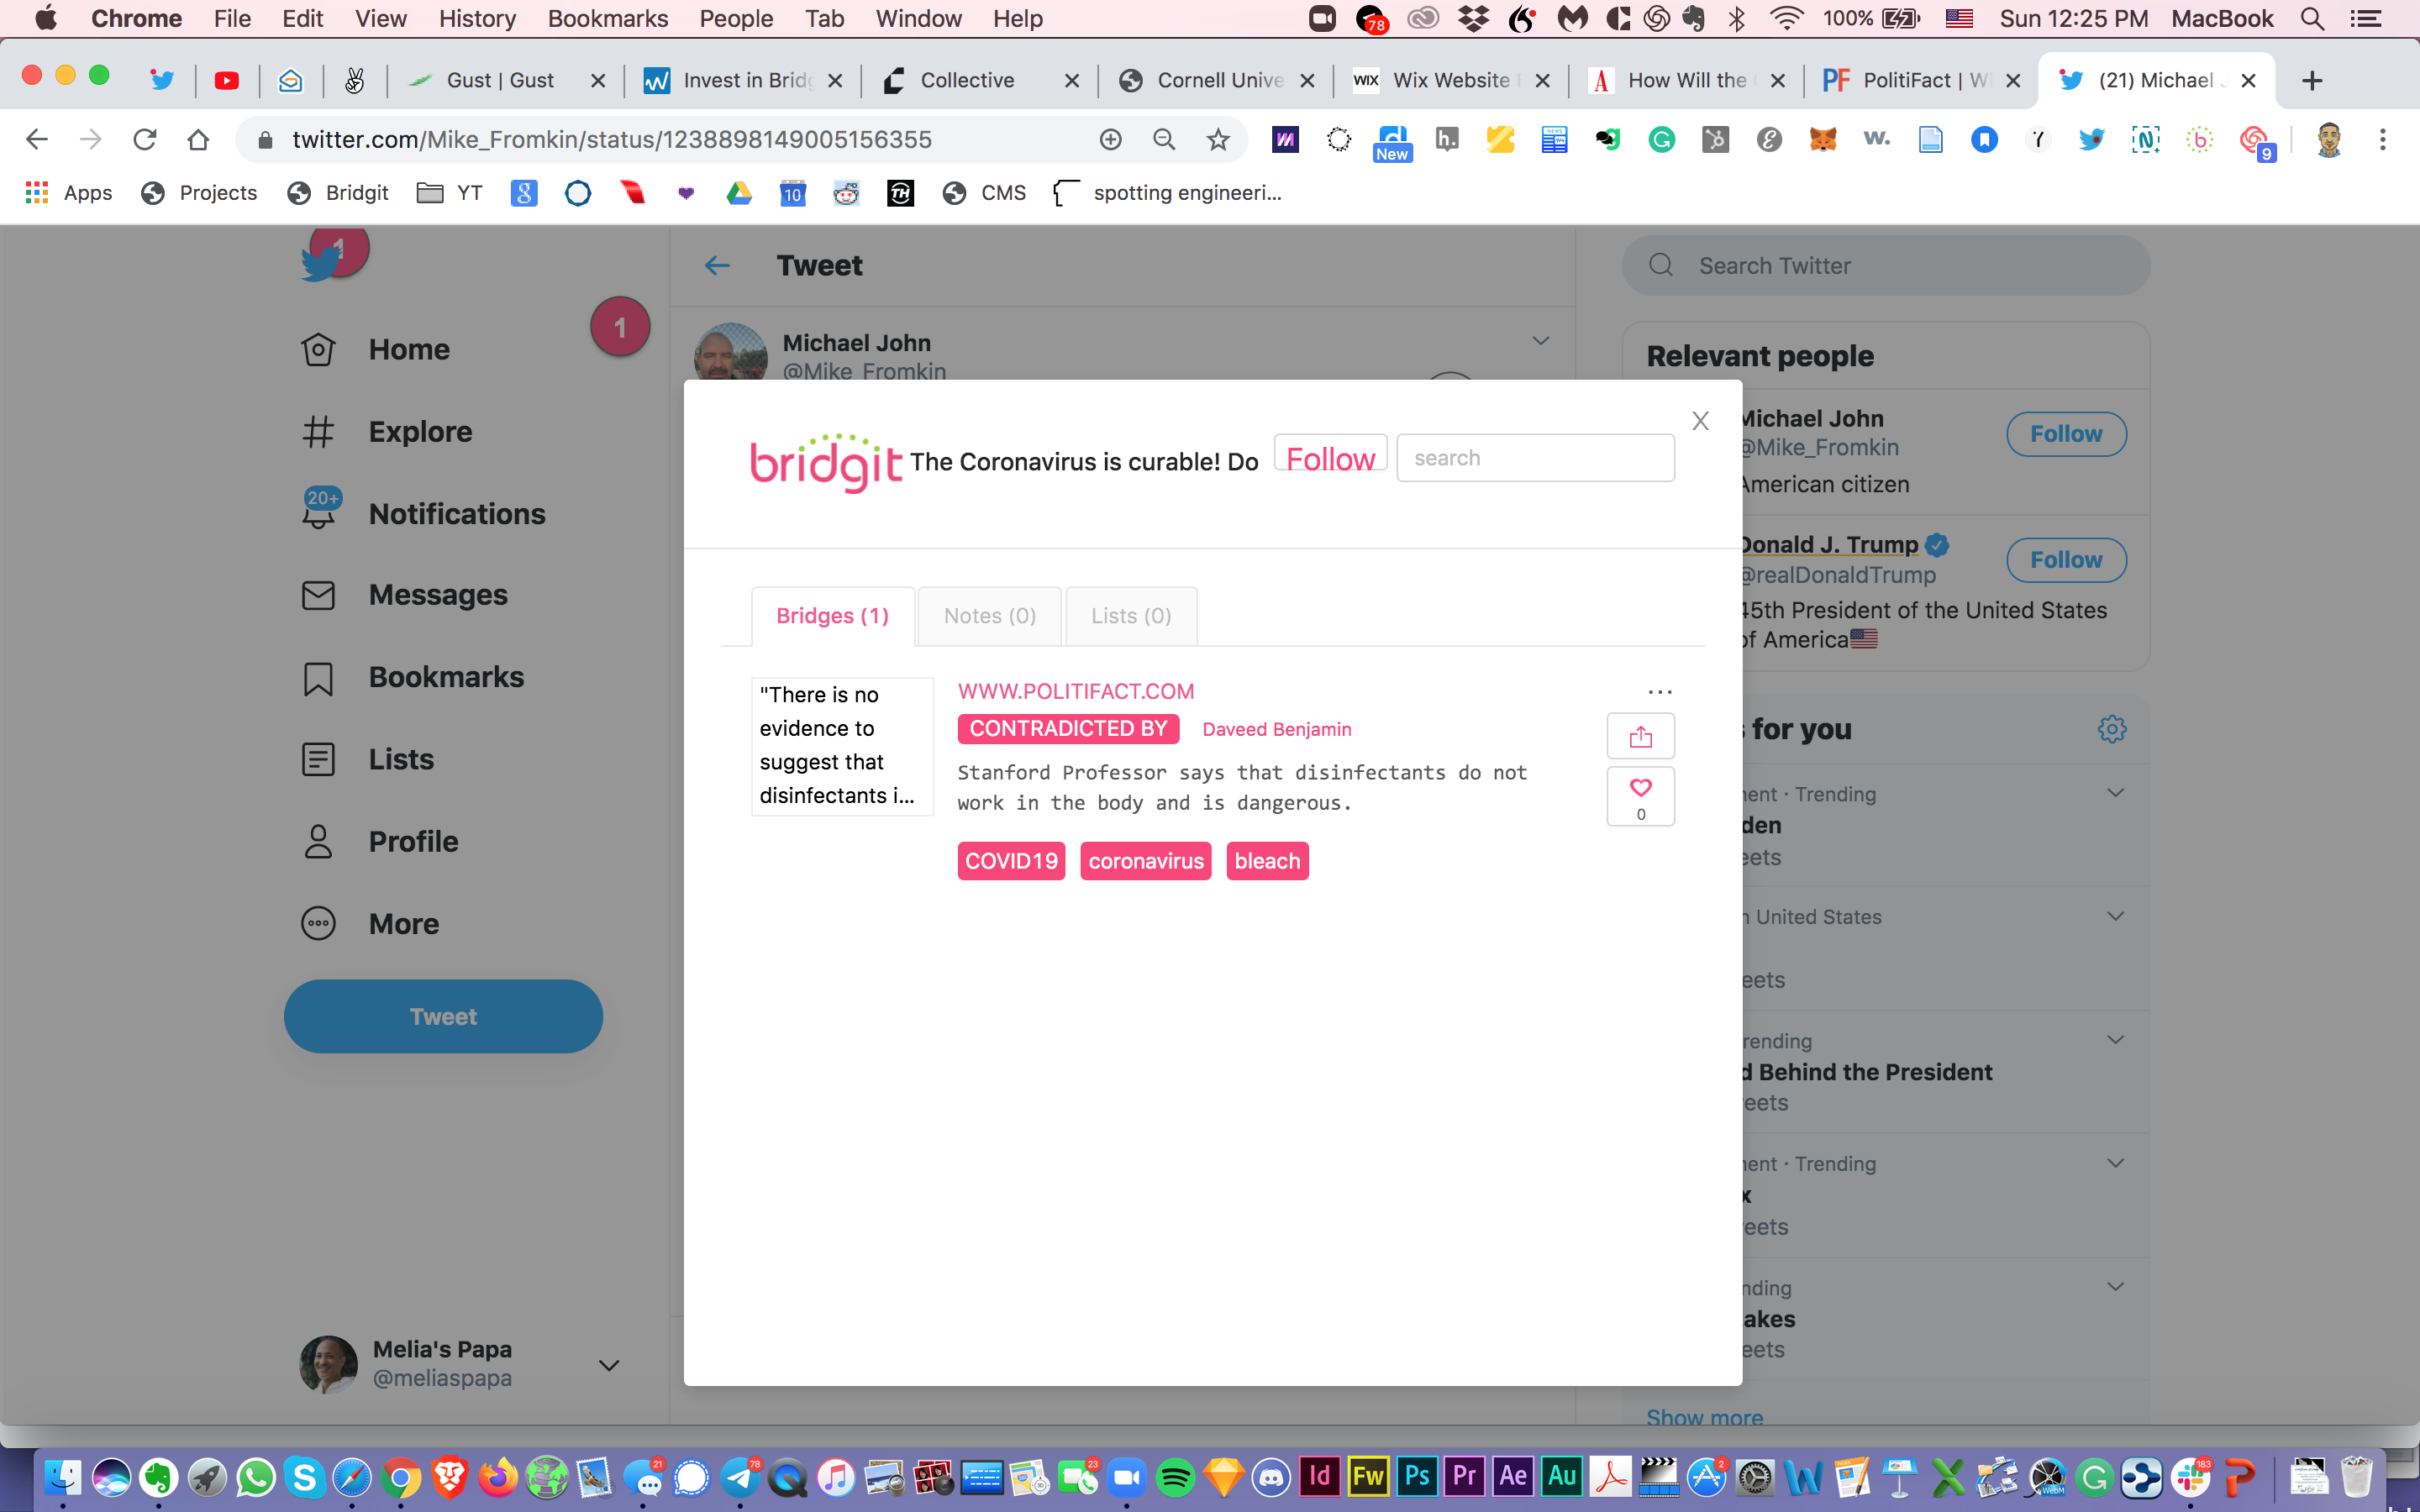Viewport: 2420px width, 1512px height.
Task: Click the share icon on the bridge
Action: coord(1640,737)
